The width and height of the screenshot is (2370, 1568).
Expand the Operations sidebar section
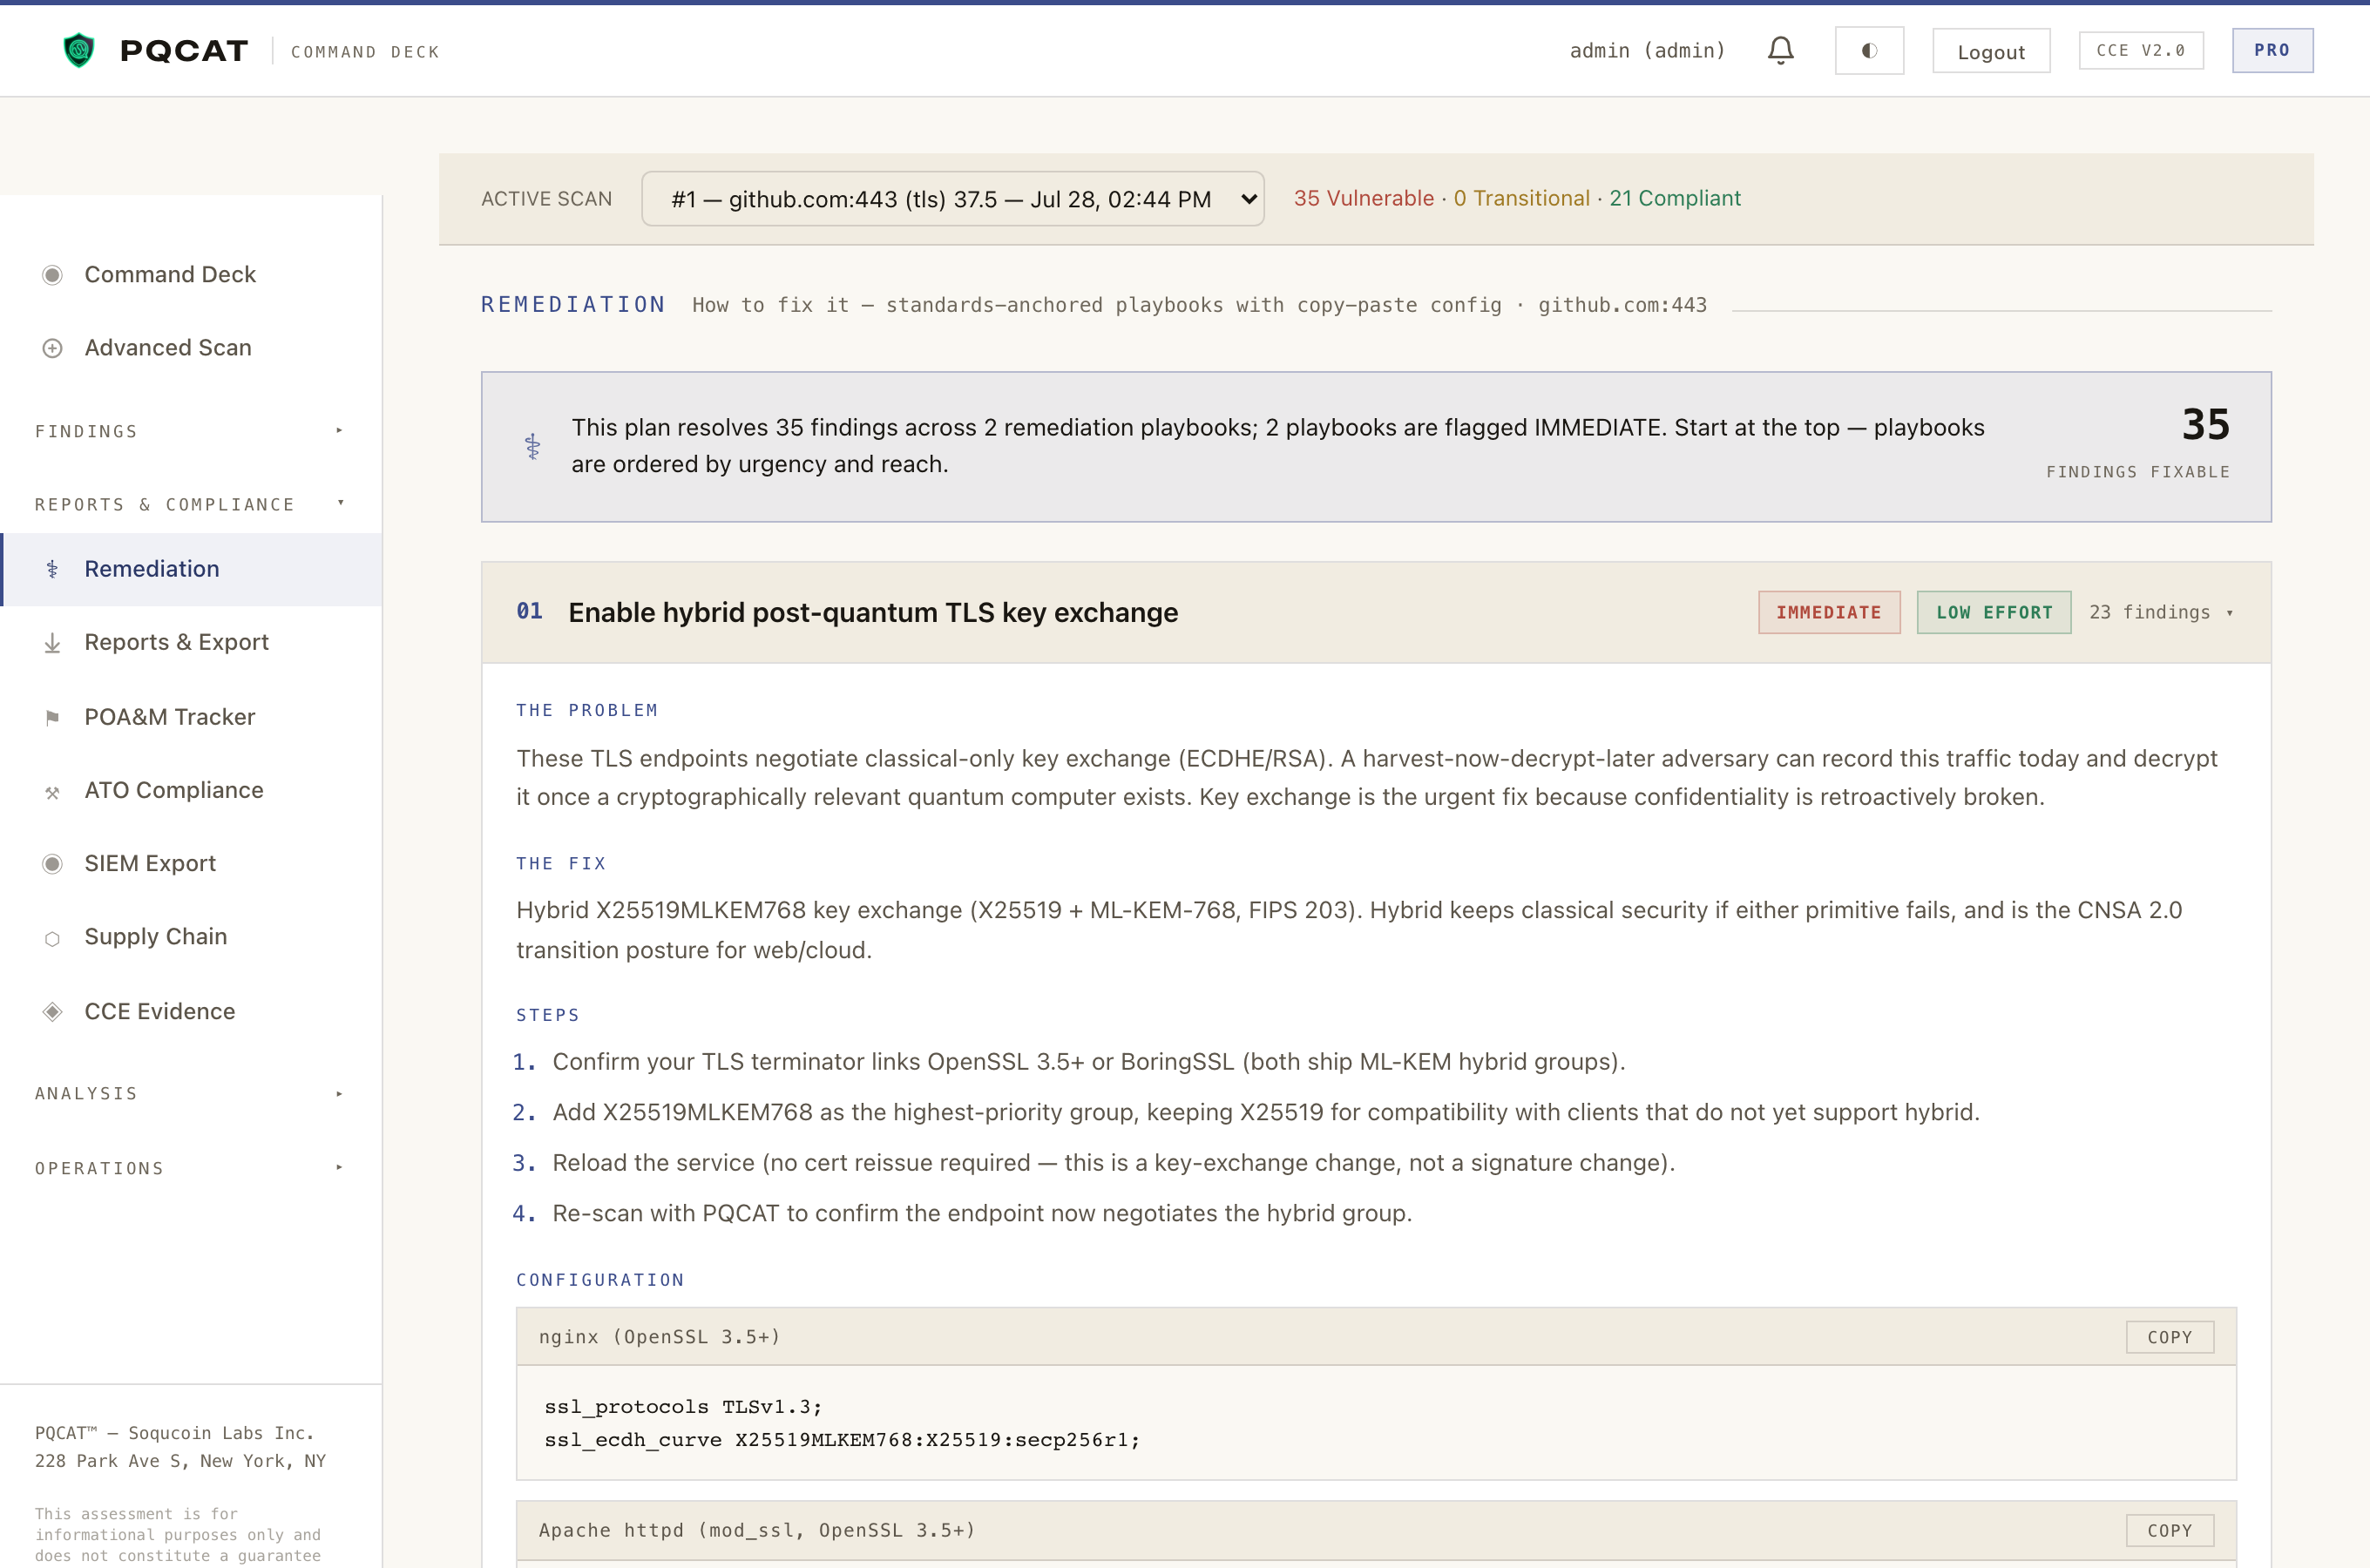click(x=190, y=1168)
